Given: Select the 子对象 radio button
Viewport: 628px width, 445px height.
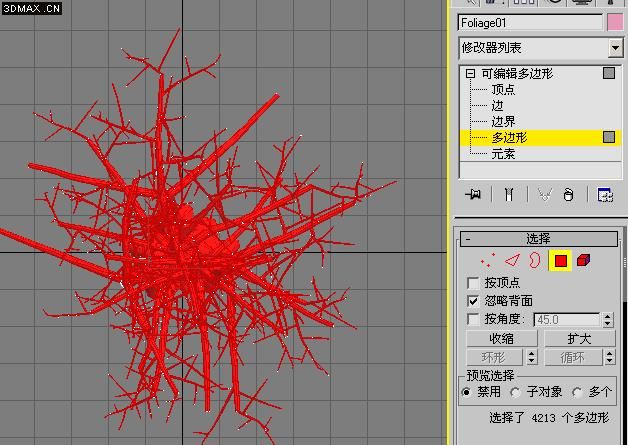Looking at the screenshot, I should click(515, 392).
